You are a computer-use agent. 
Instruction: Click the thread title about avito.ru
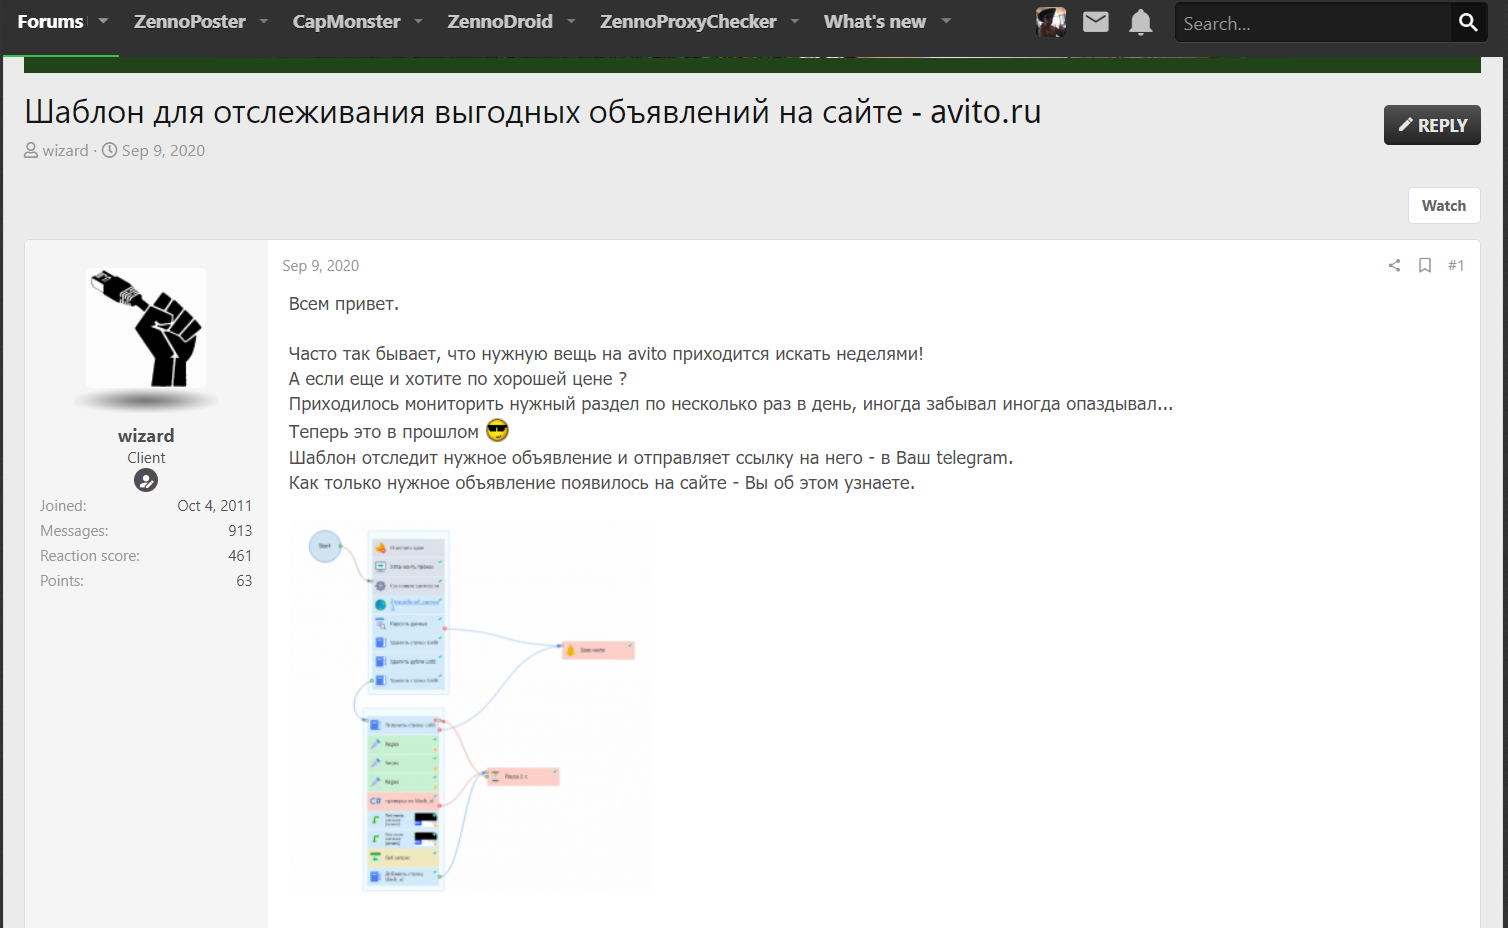point(533,112)
